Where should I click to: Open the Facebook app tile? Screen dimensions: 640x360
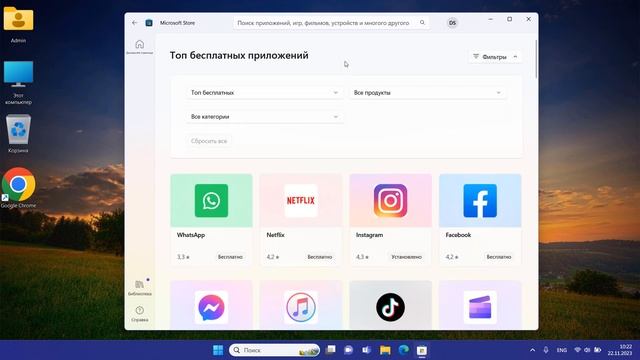click(480, 220)
